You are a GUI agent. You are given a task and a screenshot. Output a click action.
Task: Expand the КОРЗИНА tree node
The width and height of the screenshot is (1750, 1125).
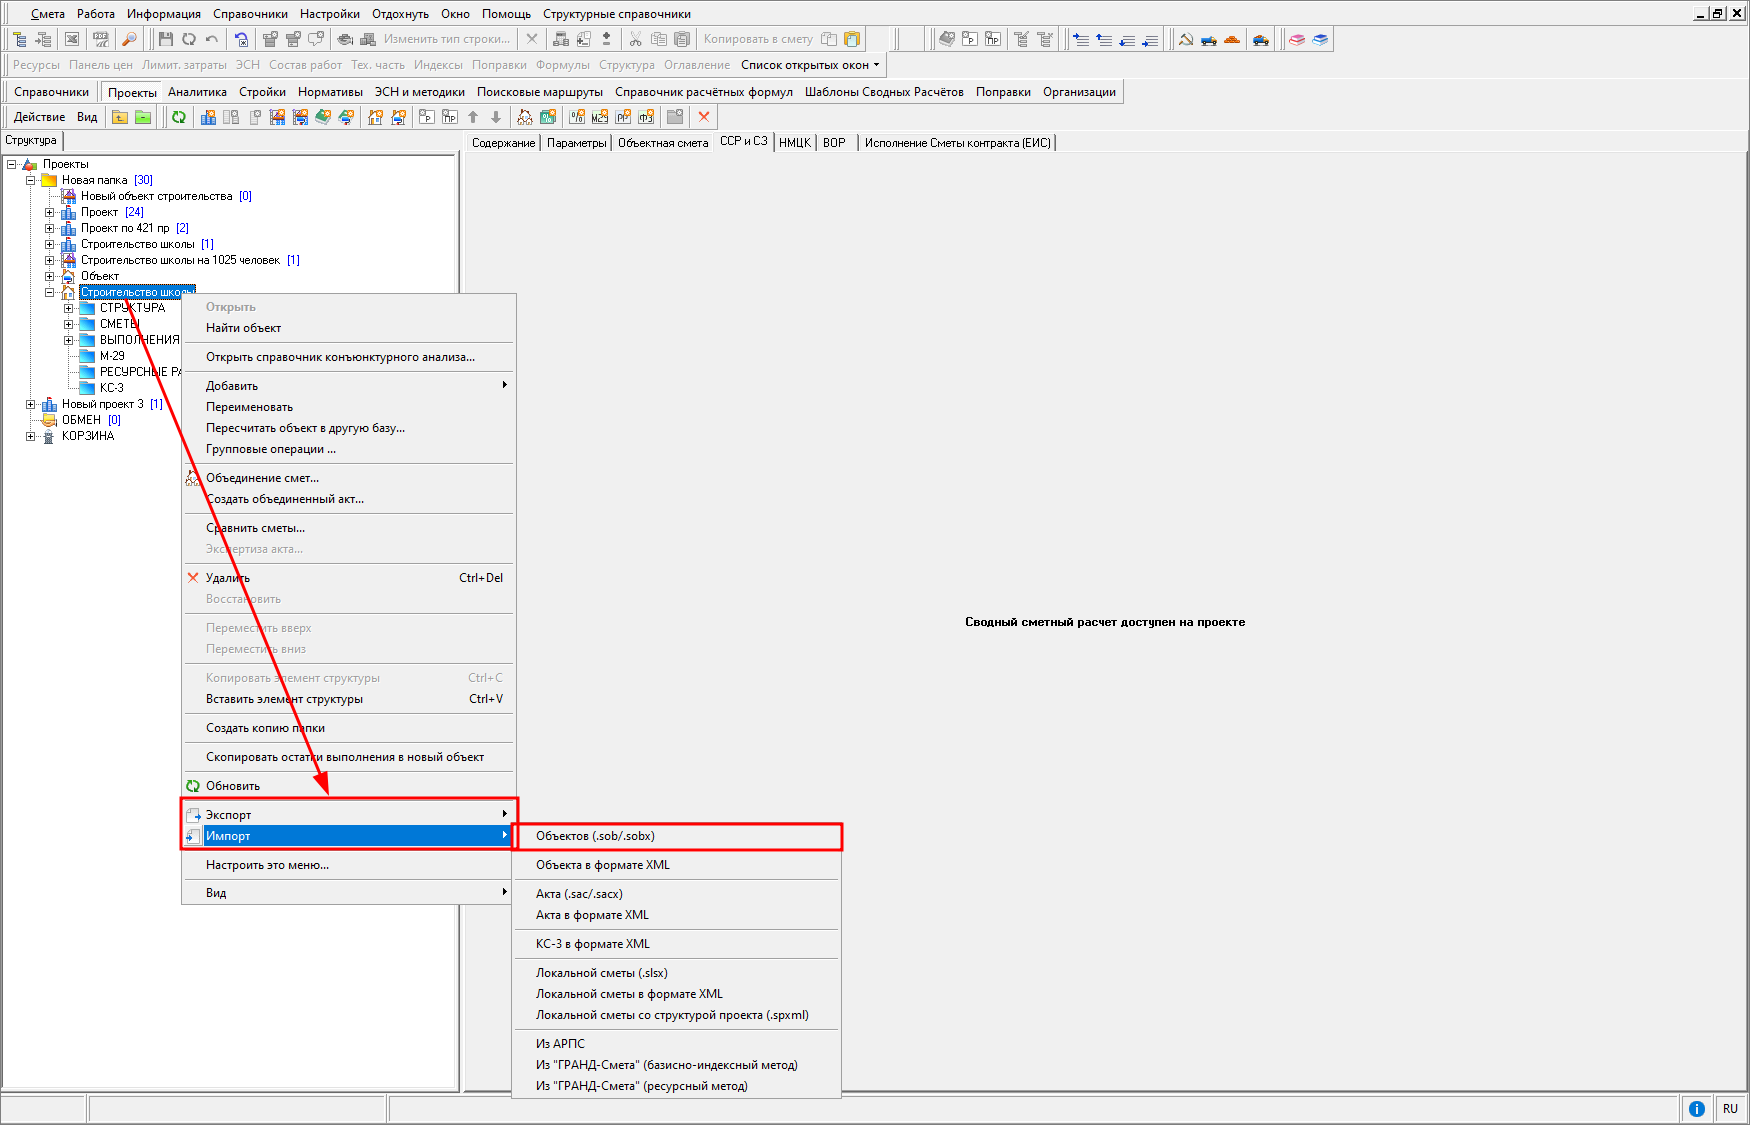coord(31,436)
